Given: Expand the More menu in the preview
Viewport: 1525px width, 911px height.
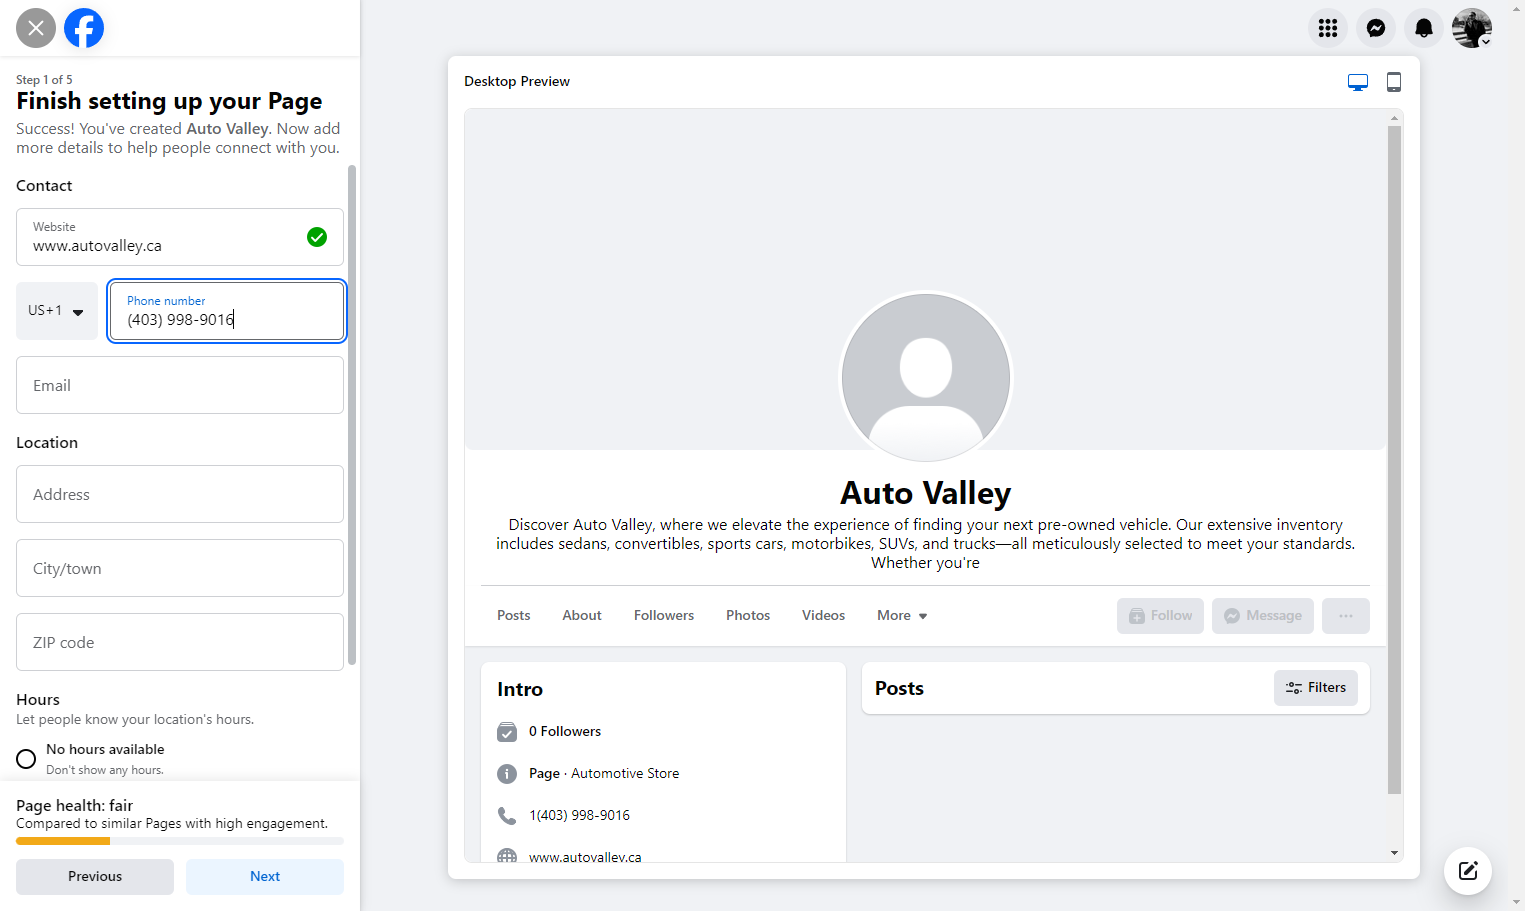Looking at the screenshot, I should click(x=902, y=616).
